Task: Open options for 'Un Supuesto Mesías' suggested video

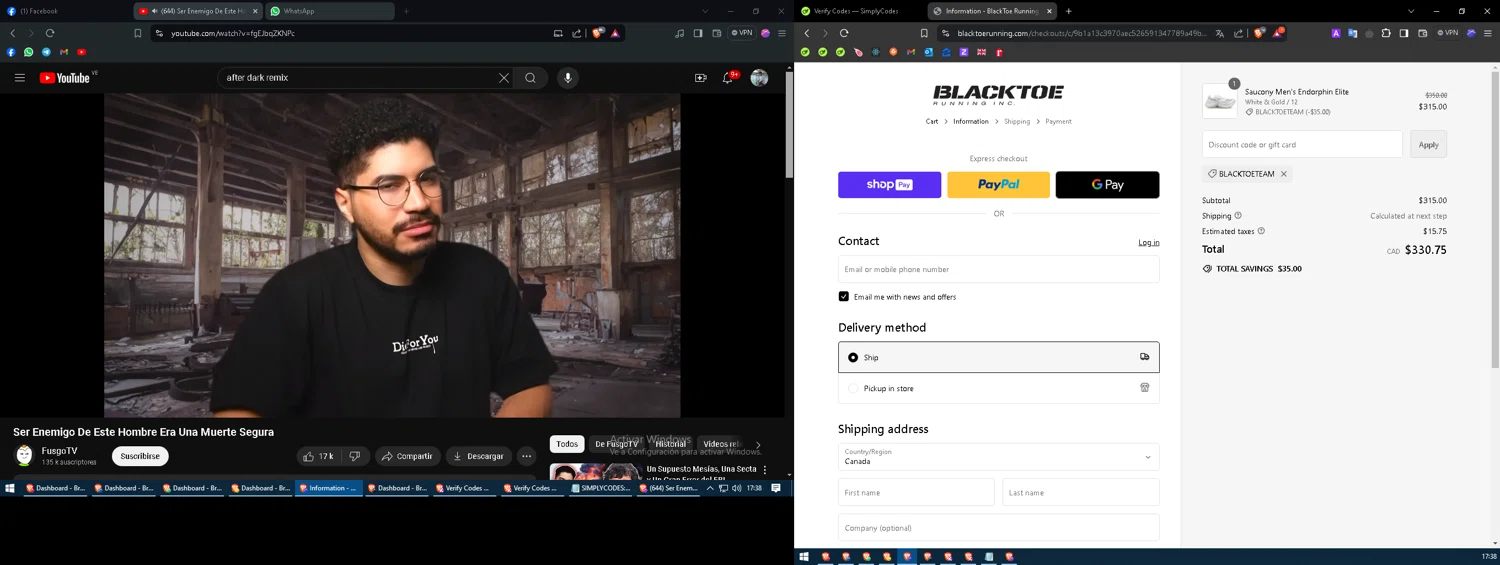Action: (x=765, y=469)
